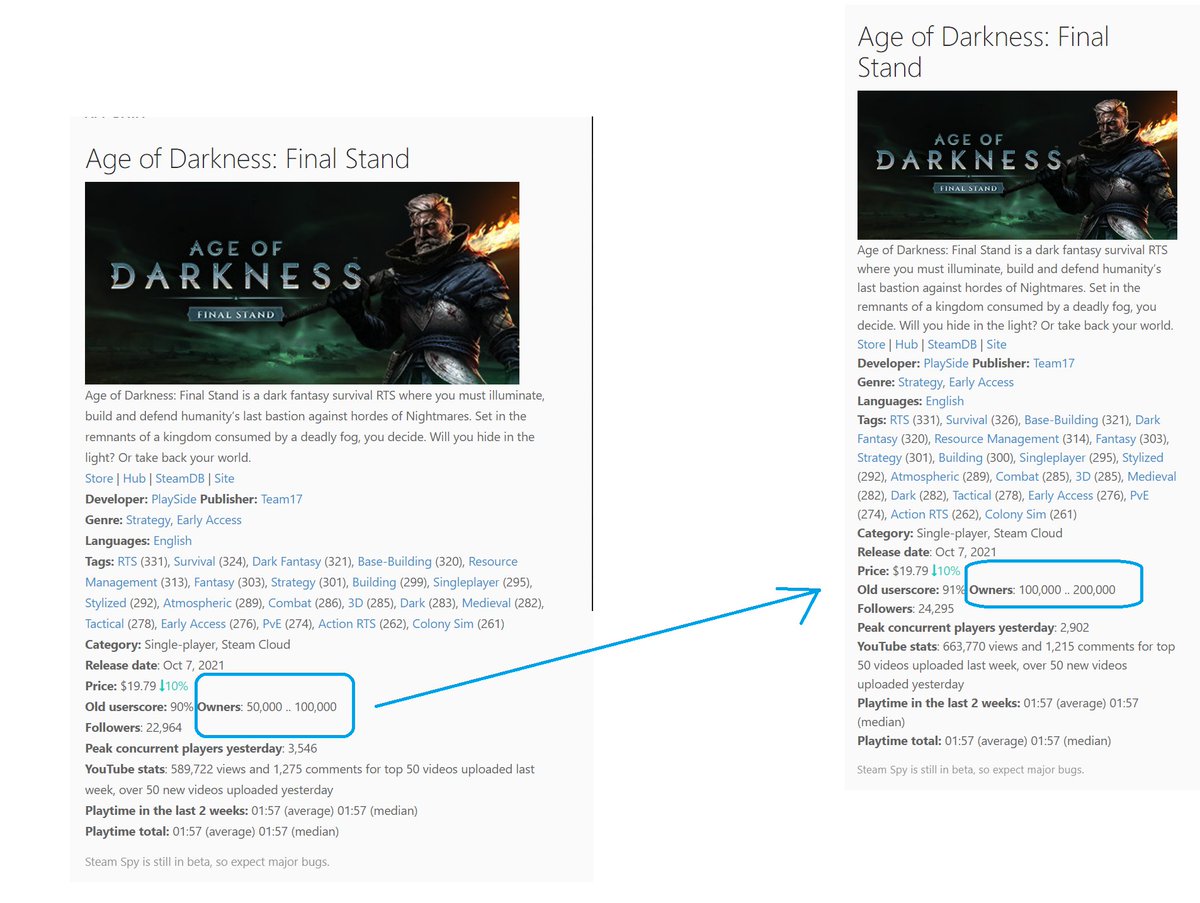Screen dimensions: 1200x903
Task: Open the Site link in right panel
Action: 996,344
